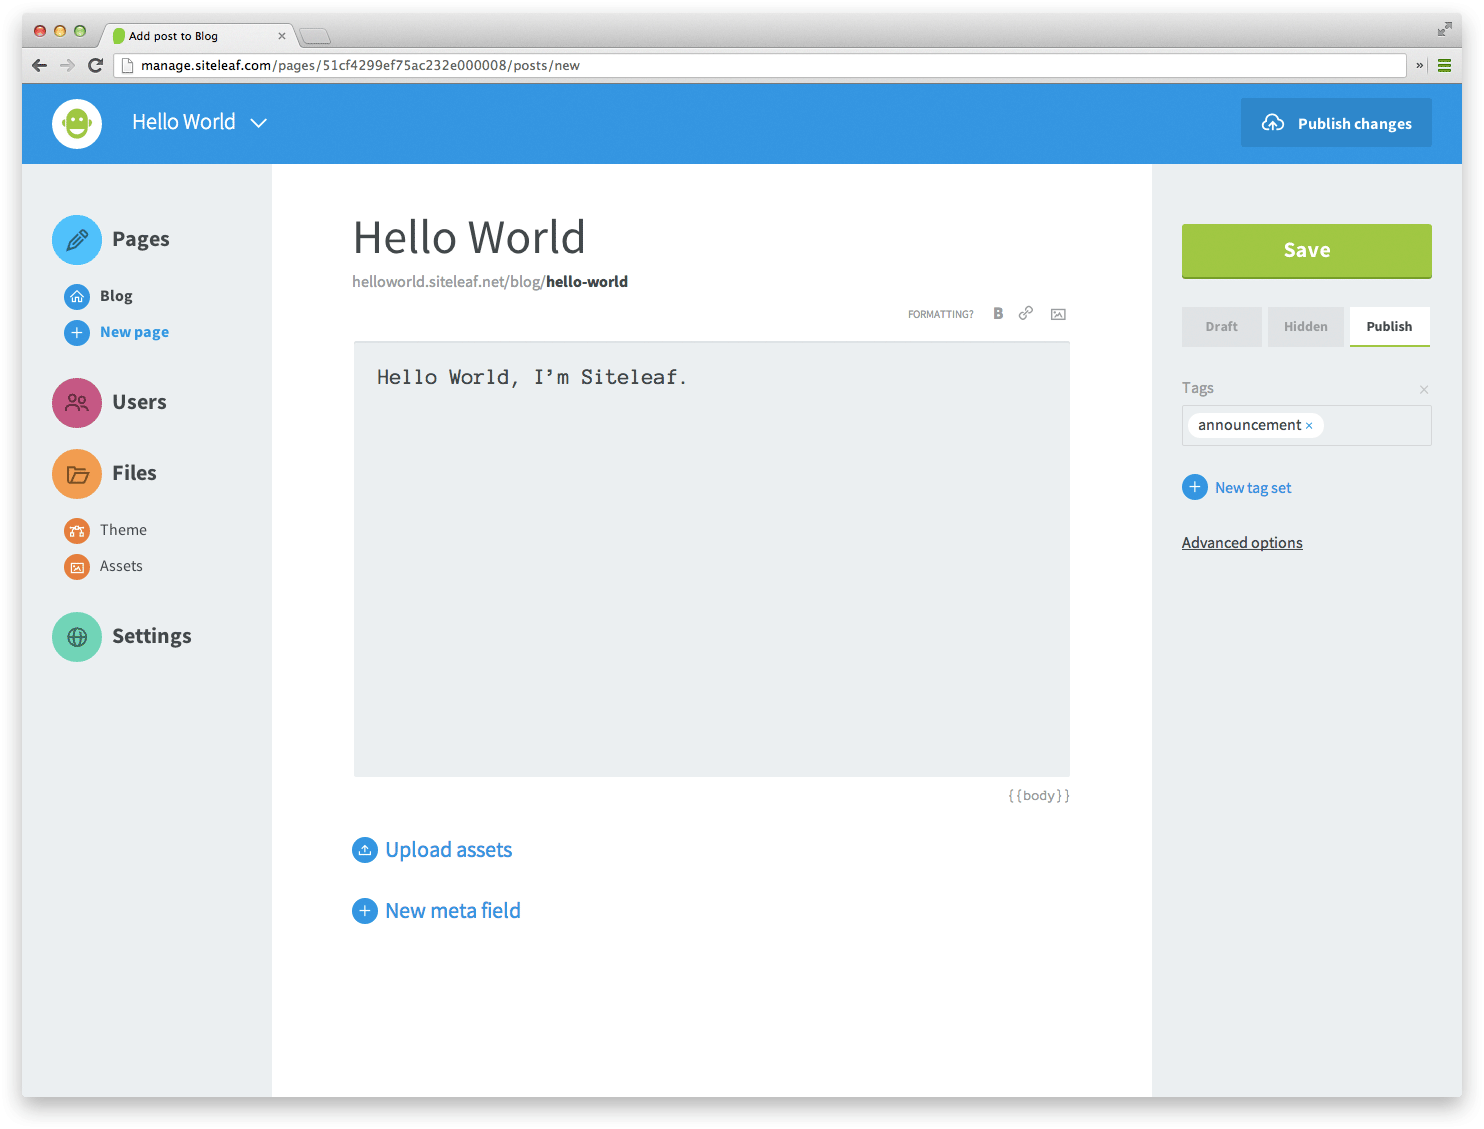Apply bold formatting with B icon

(x=998, y=314)
